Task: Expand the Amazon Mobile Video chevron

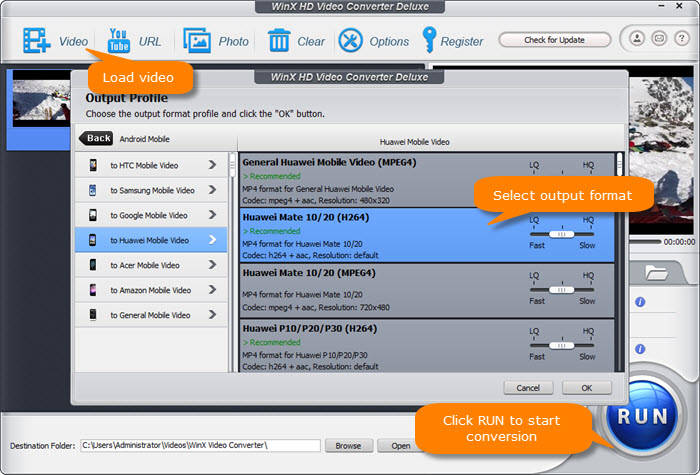Action: click(x=212, y=290)
